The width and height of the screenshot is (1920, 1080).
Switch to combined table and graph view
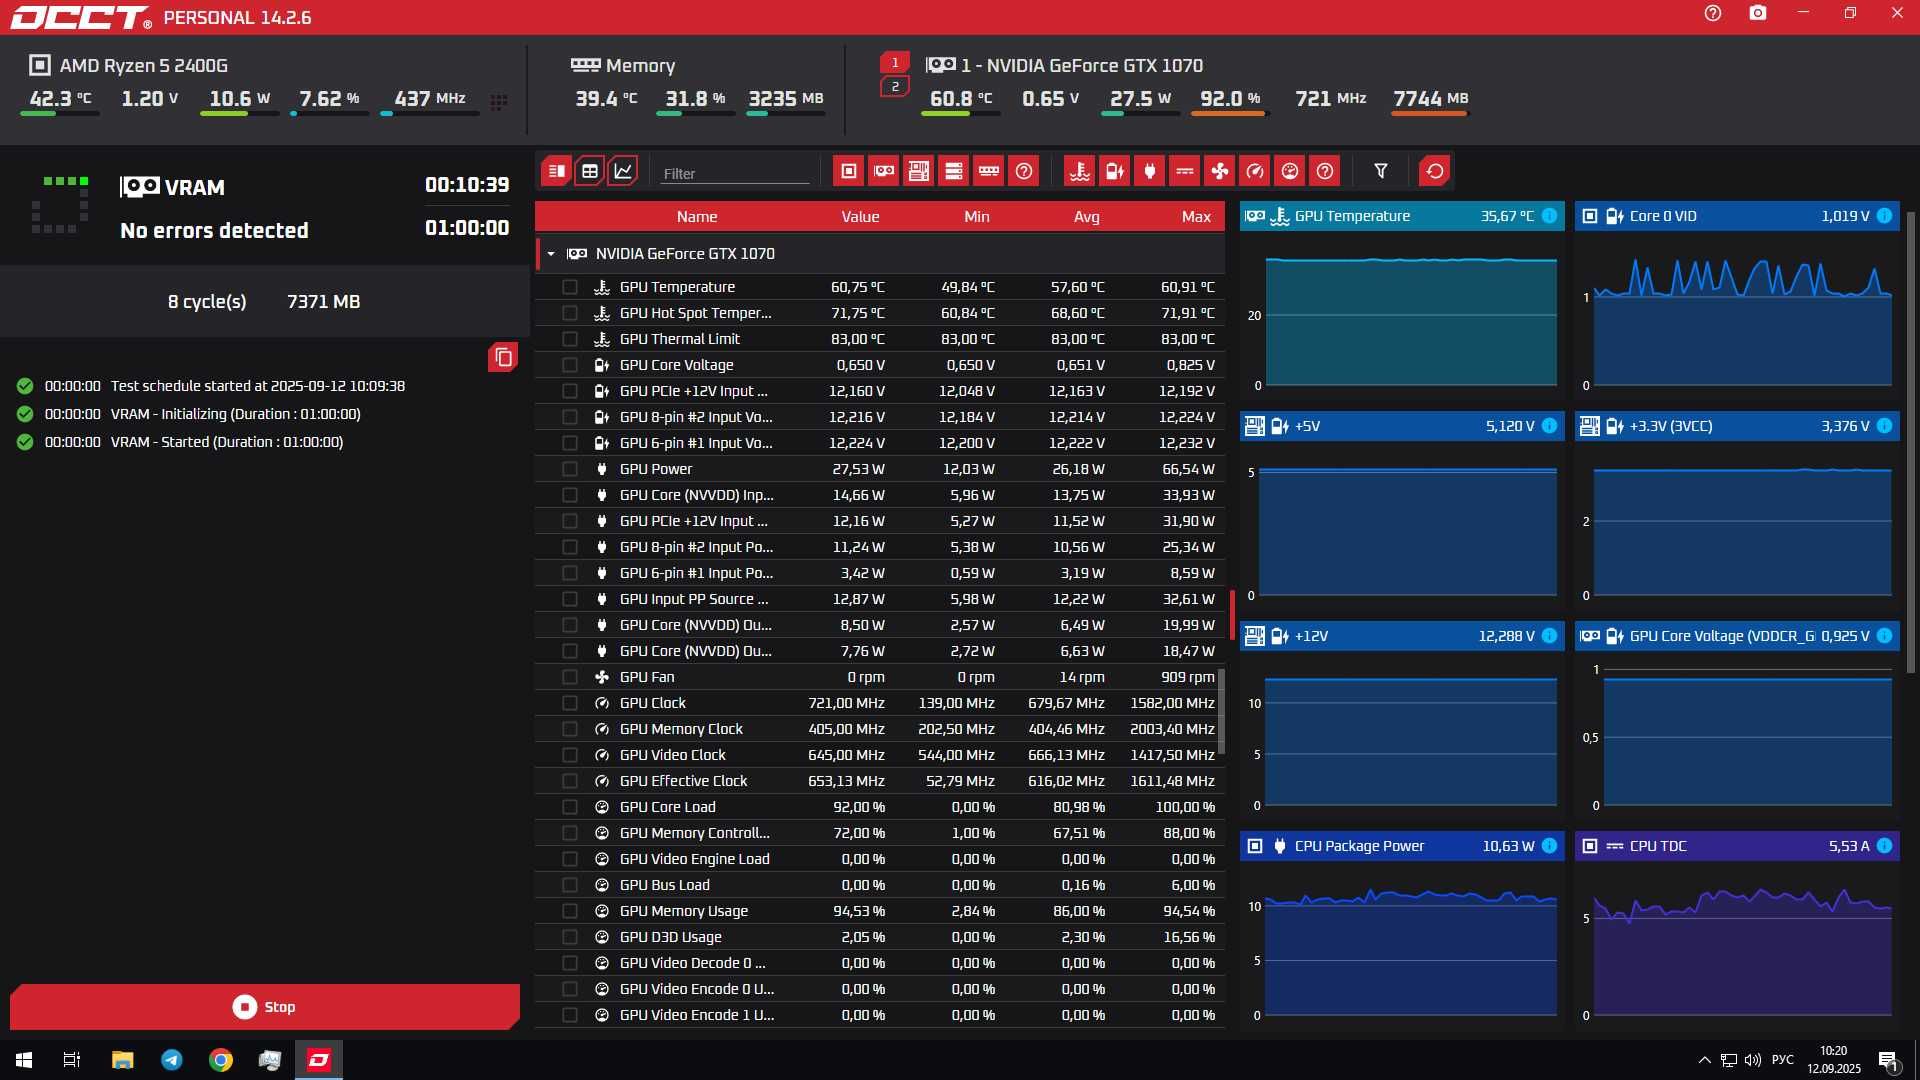click(x=557, y=171)
